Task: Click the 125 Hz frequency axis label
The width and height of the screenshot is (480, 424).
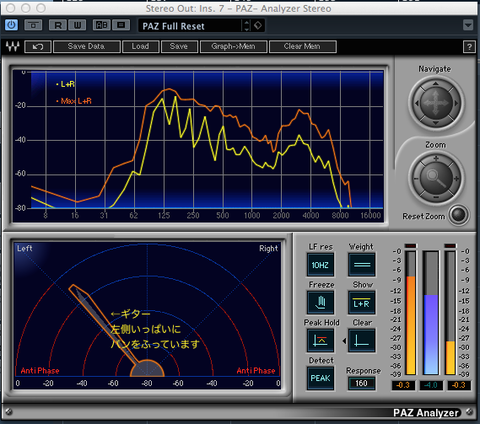Action: pyautogui.click(x=164, y=216)
